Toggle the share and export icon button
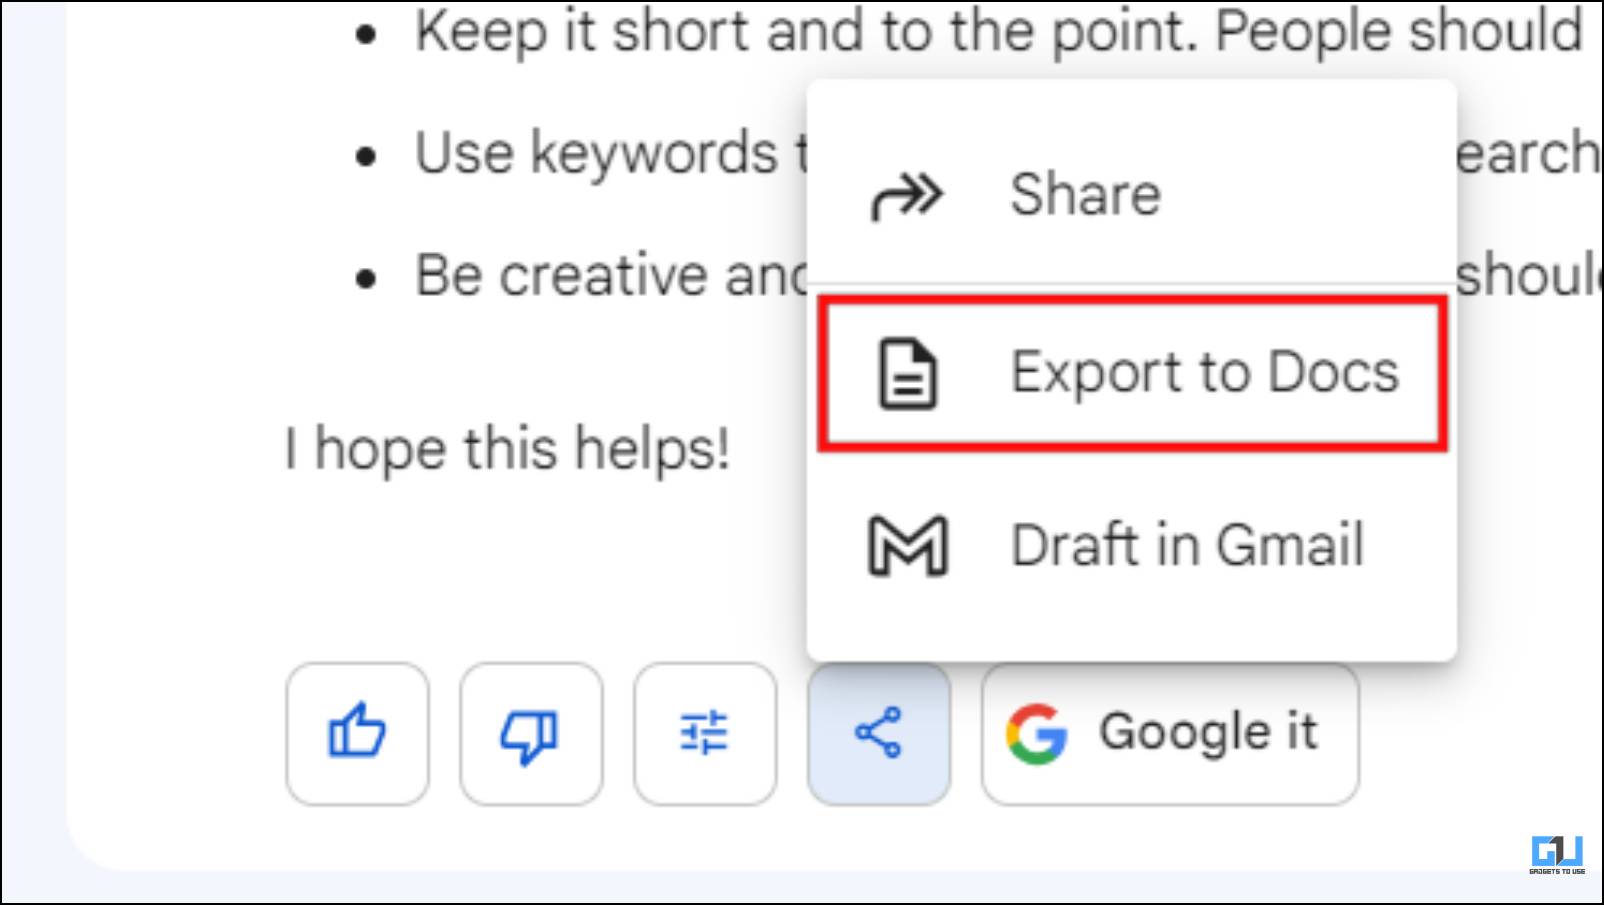1604x905 pixels. pos(879,733)
